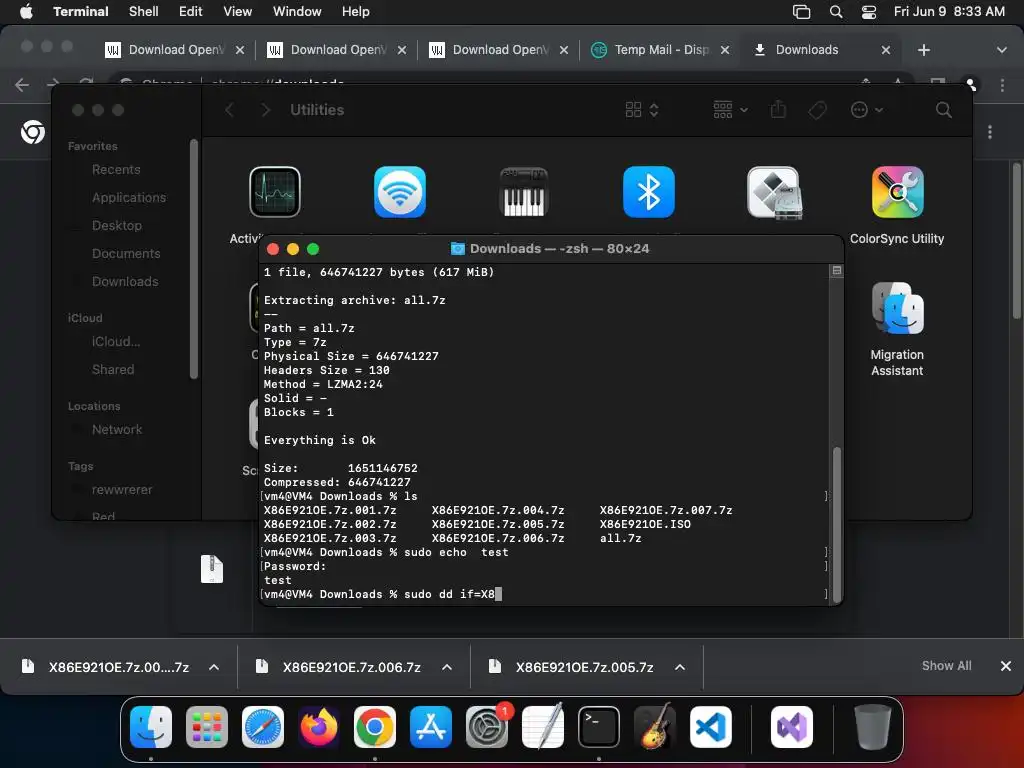The width and height of the screenshot is (1024, 768).
Task: Close the Temp Mail tab
Action: (x=725, y=50)
